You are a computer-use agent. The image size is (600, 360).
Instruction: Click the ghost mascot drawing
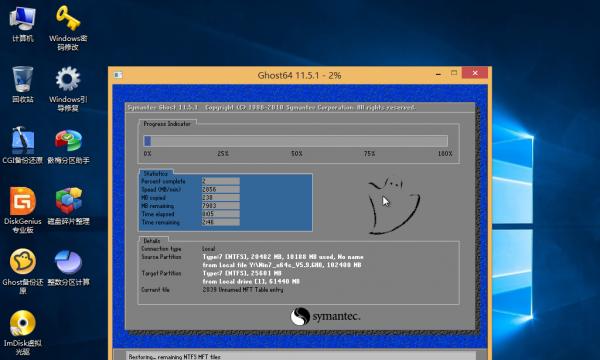[x=393, y=205]
